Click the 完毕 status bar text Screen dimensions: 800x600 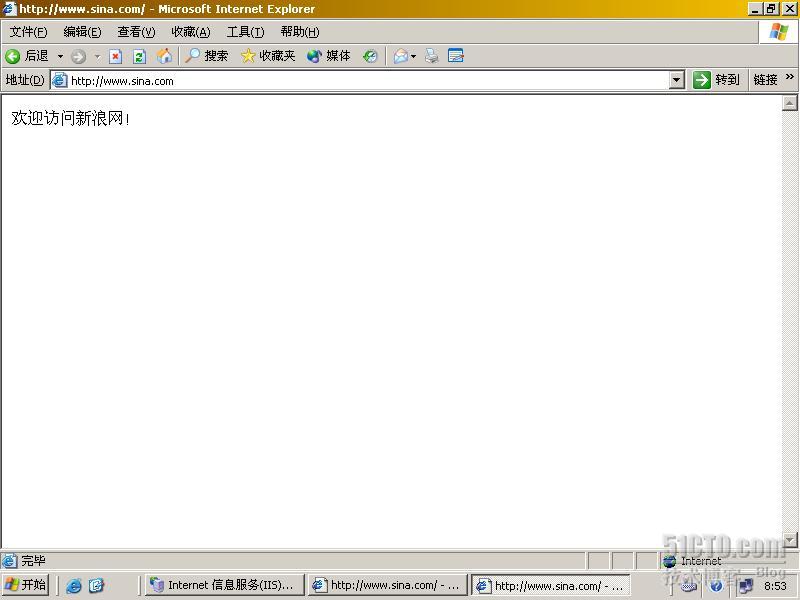[33, 561]
